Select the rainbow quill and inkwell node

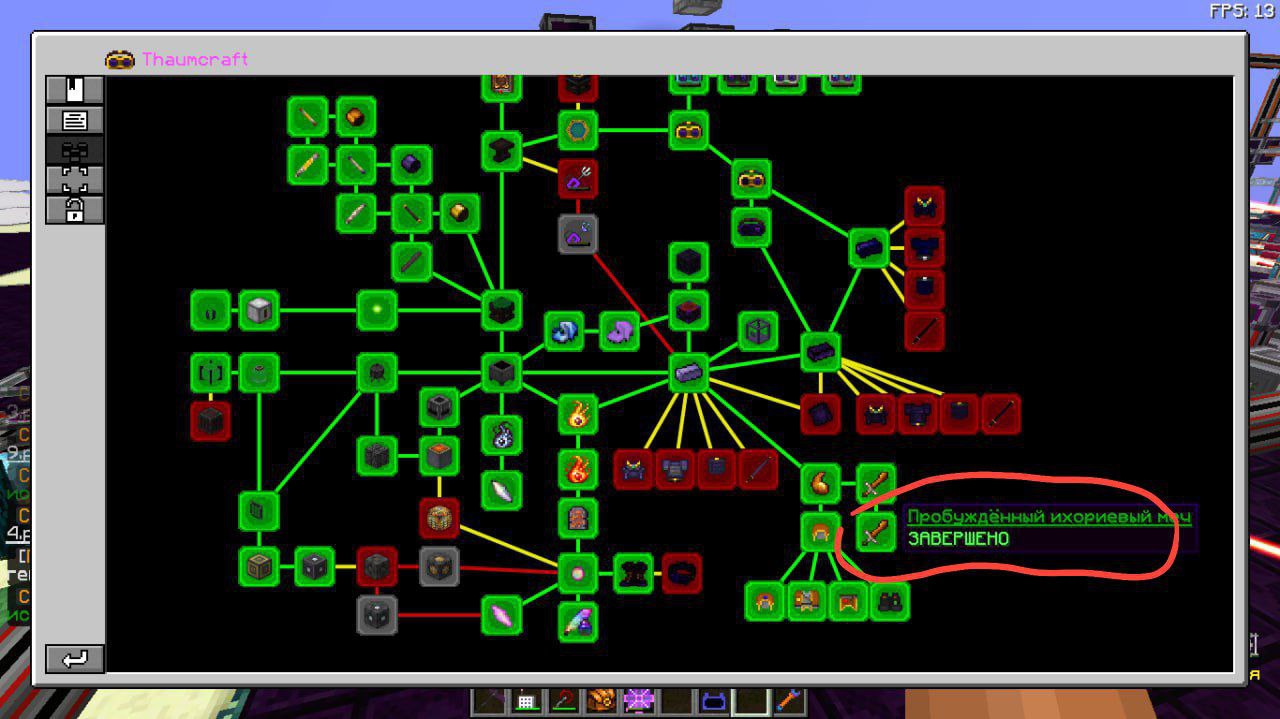578,622
